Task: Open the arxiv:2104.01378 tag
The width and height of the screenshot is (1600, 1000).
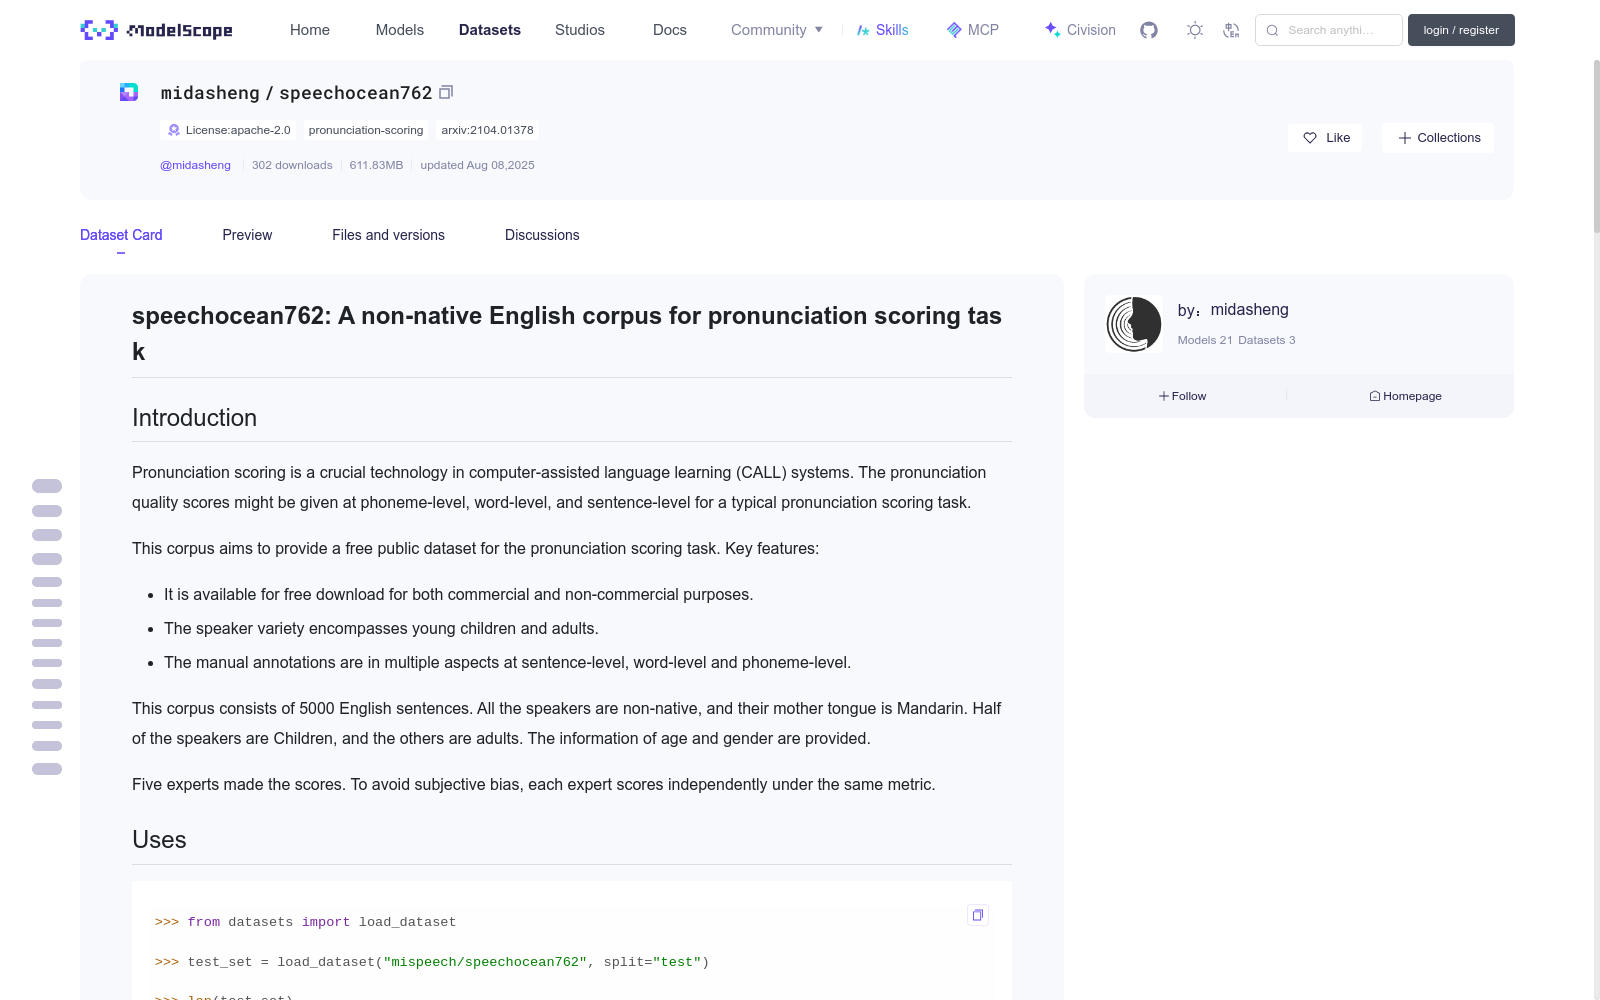Action: tap(487, 130)
